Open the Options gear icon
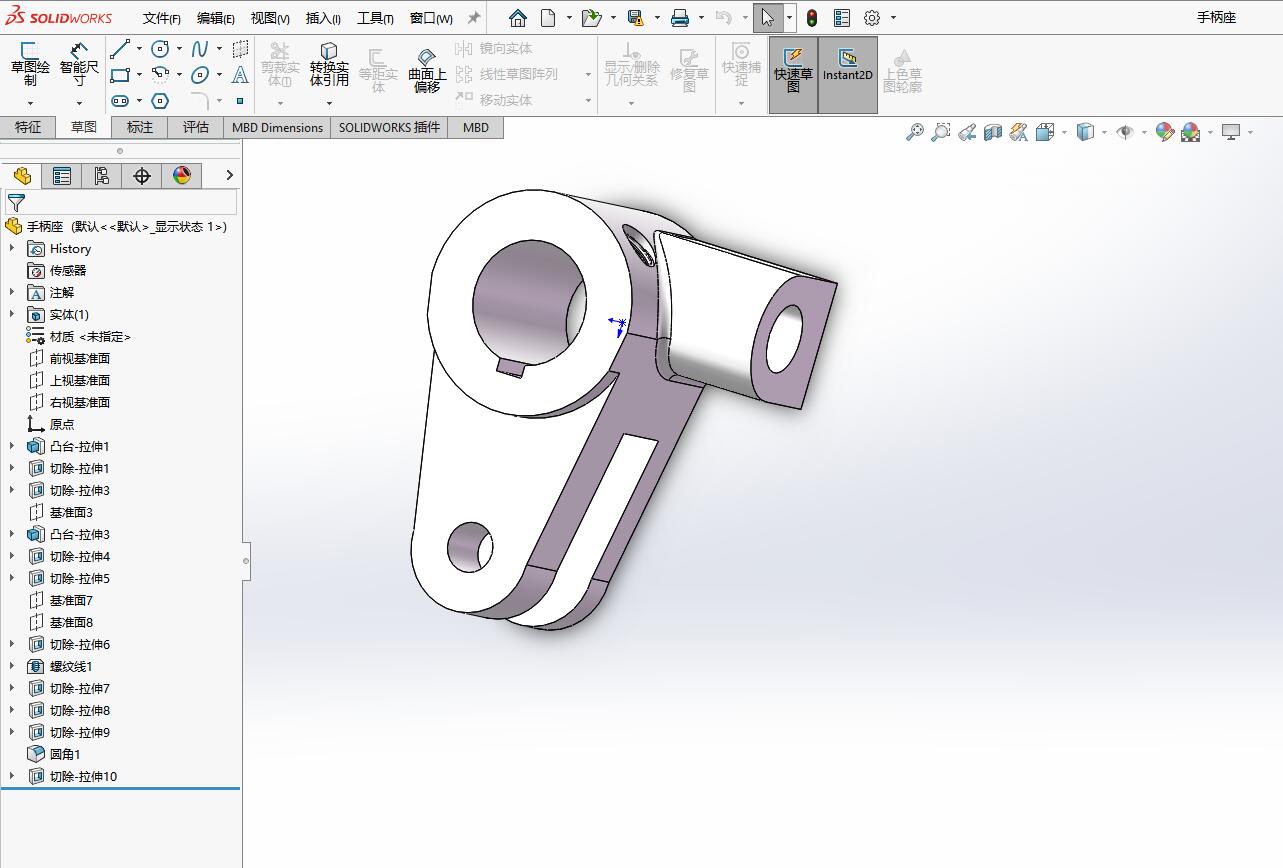1283x868 pixels. [x=872, y=18]
